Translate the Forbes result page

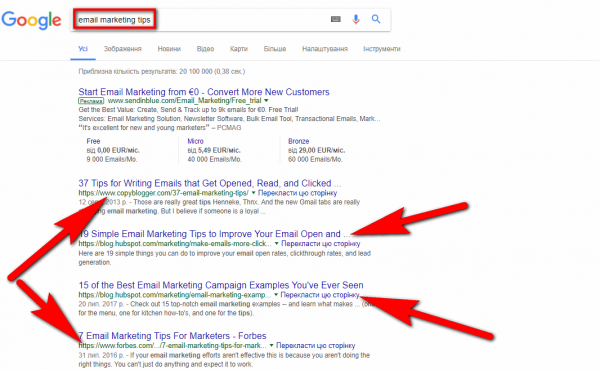pos(316,345)
